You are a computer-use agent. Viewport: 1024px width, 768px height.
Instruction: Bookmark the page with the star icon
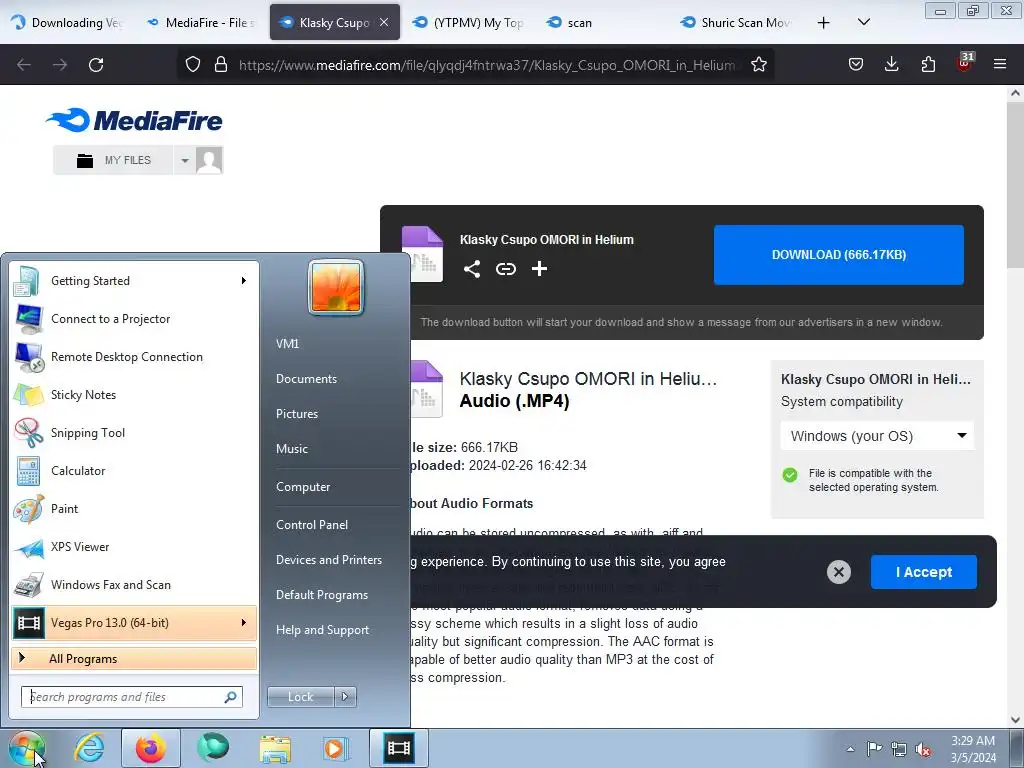[758, 65]
